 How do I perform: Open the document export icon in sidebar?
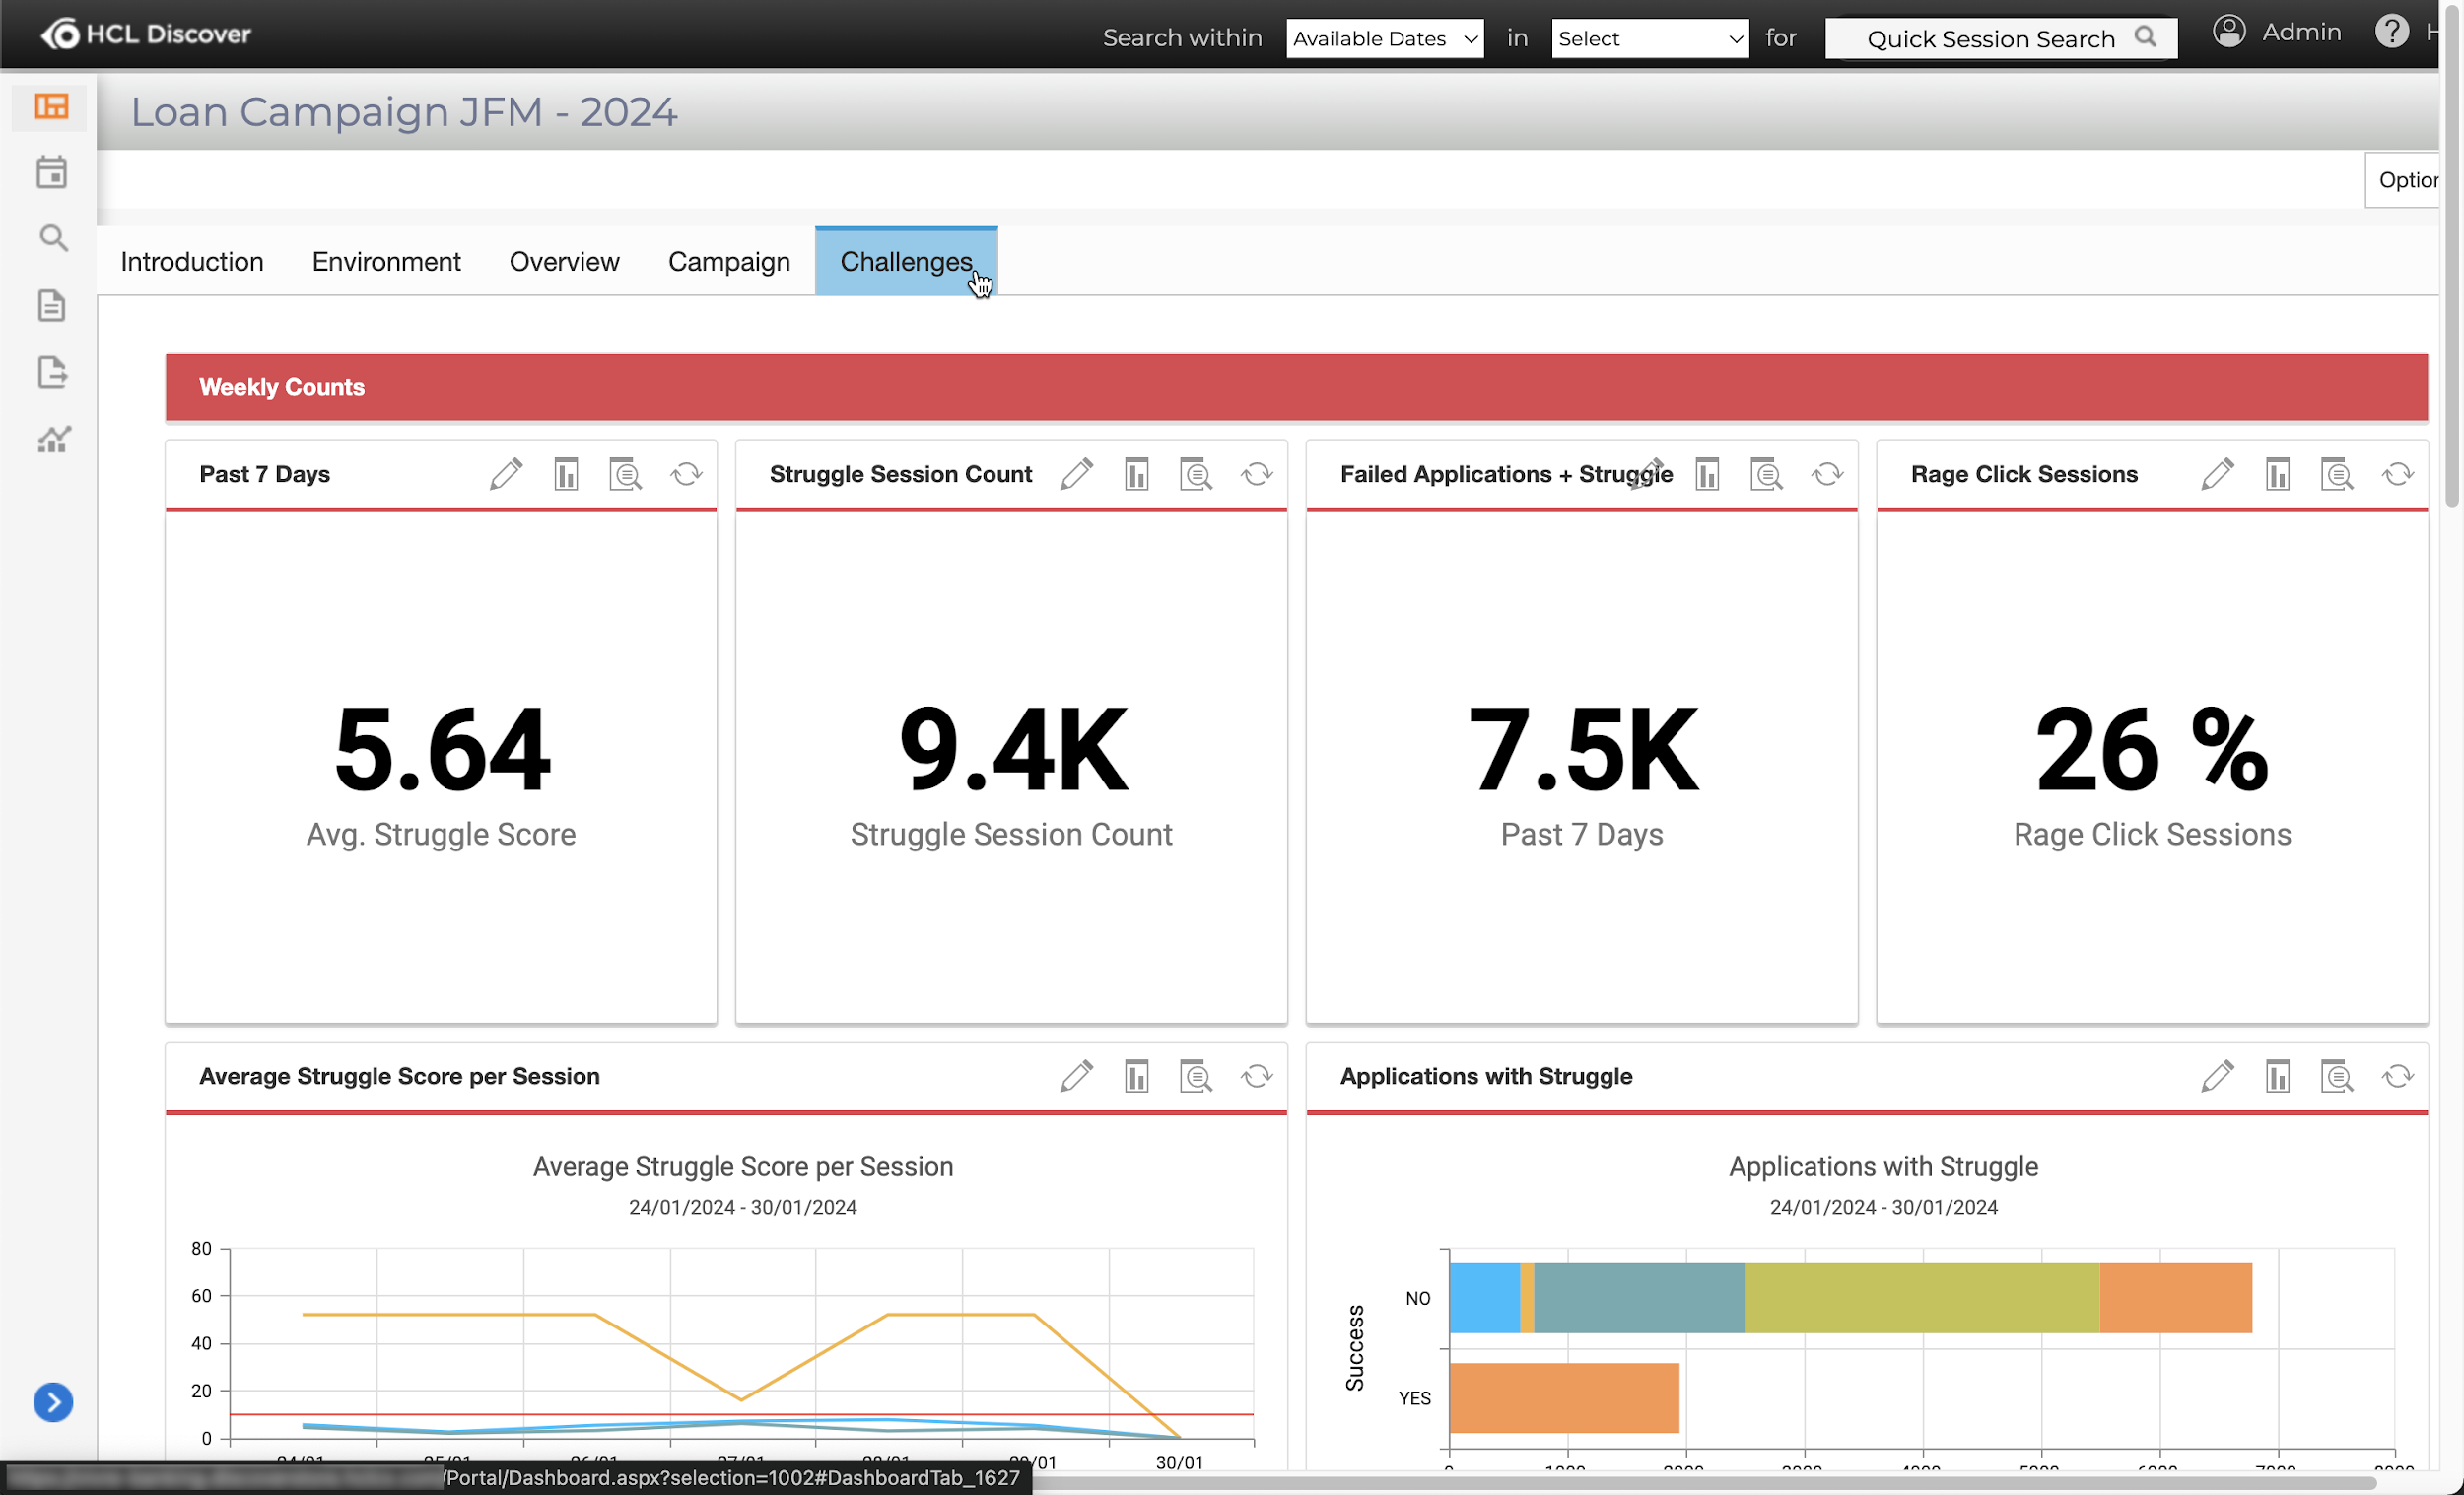tap(53, 372)
